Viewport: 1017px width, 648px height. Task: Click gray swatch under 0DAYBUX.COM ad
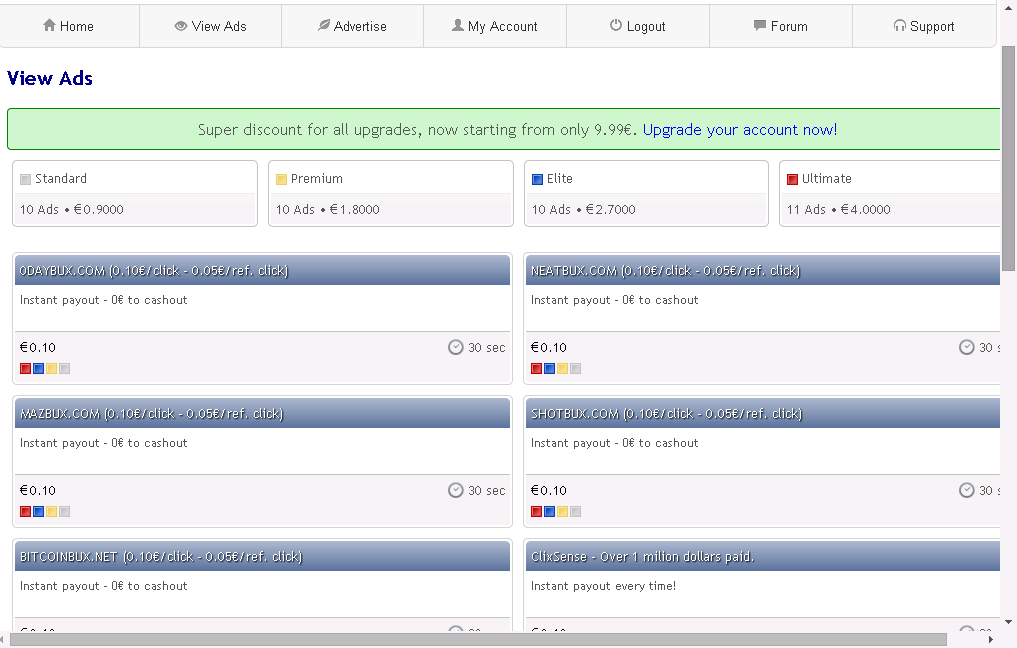click(64, 368)
